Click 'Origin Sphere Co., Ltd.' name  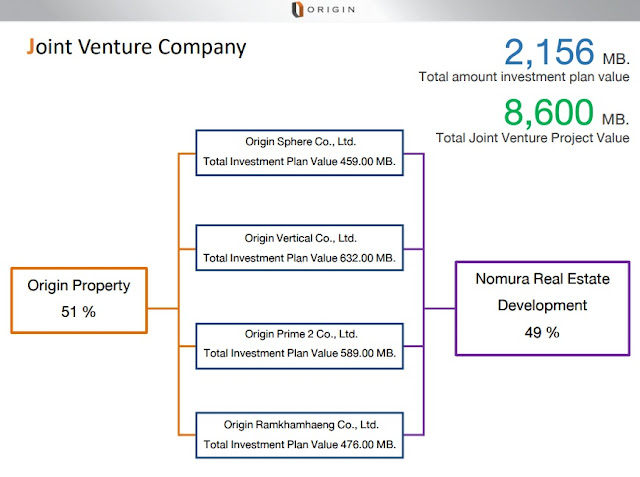click(300, 142)
